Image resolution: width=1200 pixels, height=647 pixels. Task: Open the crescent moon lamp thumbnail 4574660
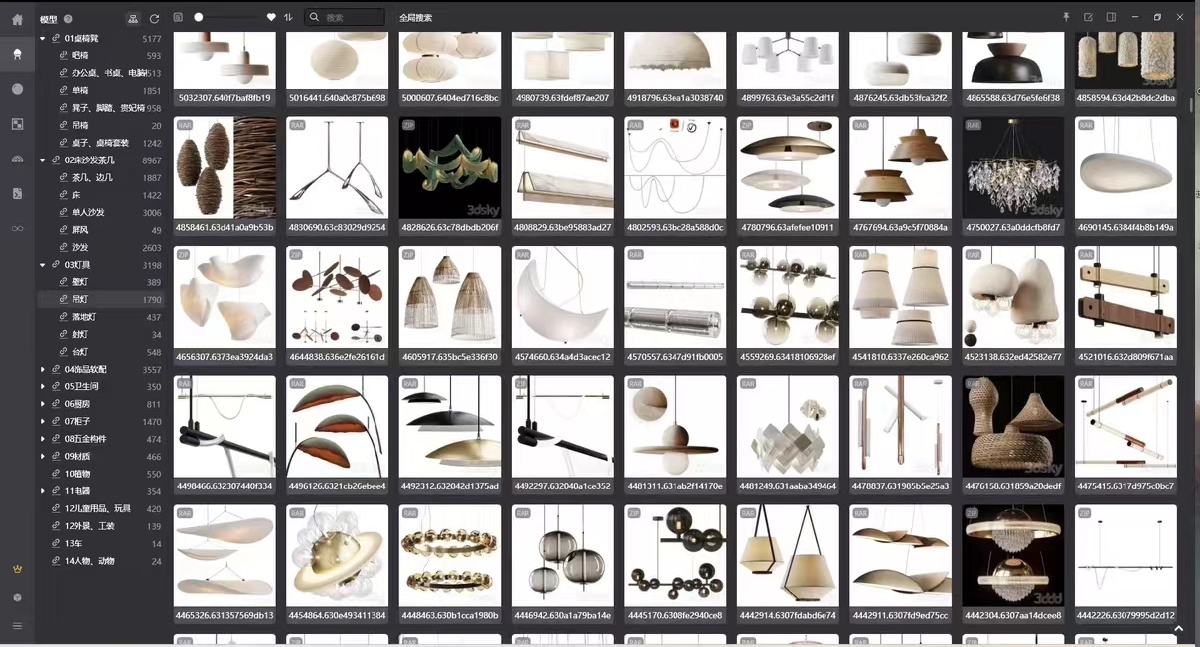pyautogui.click(x=563, y=297)
